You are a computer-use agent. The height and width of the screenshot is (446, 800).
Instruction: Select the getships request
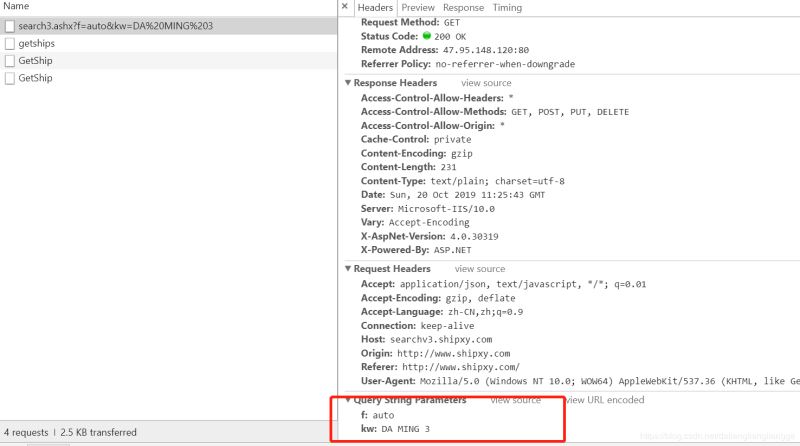(x=168, y=43)
